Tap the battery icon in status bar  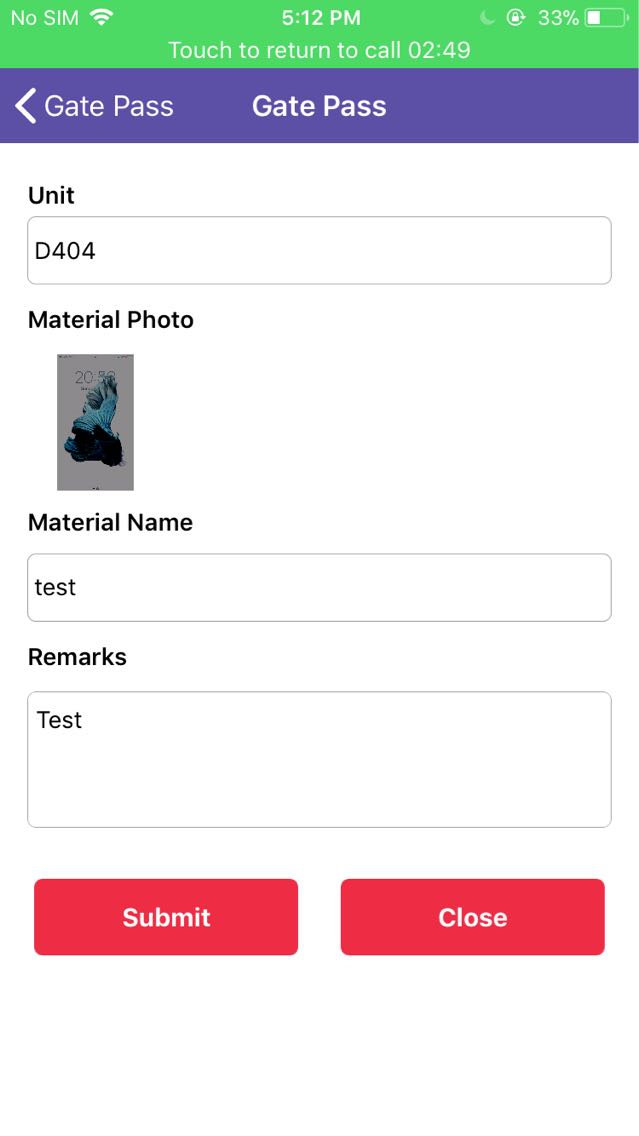click(x=606, y=18)
